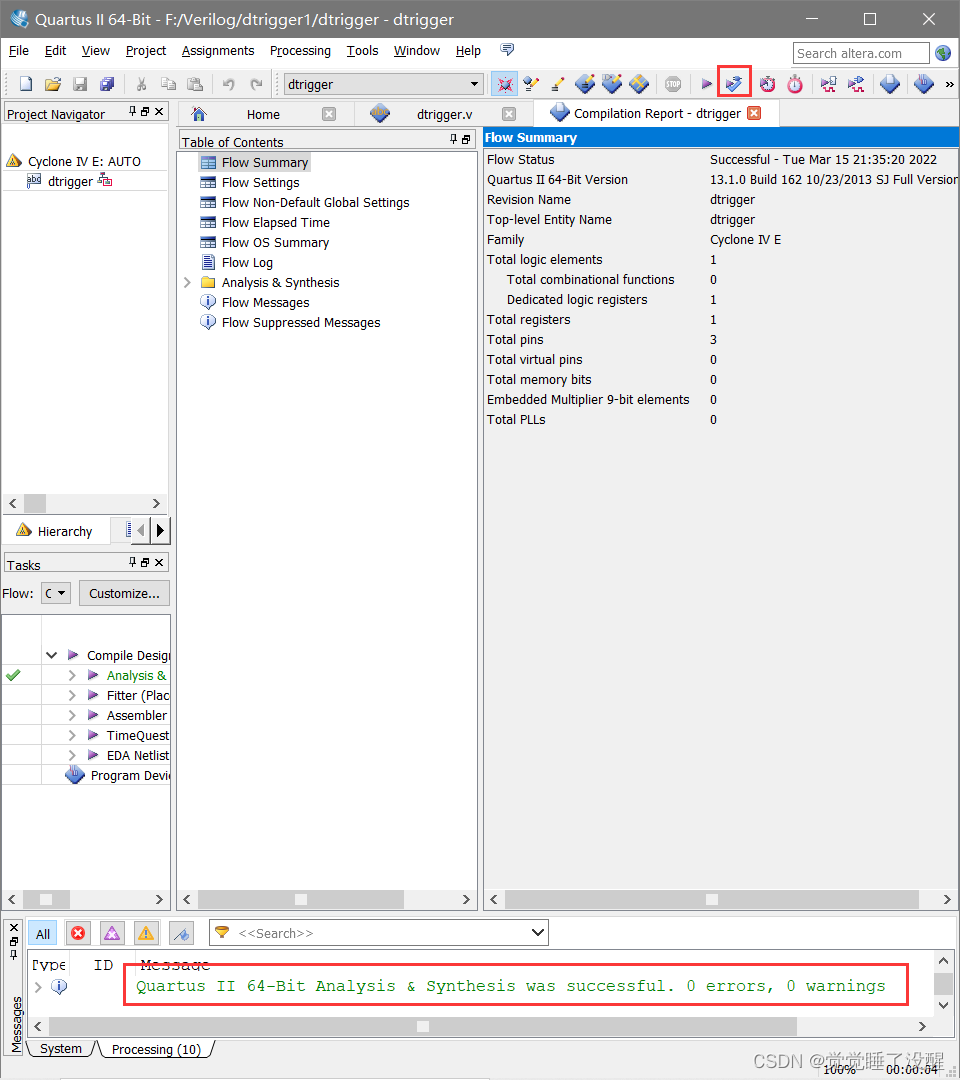Select the dtrigger entity in Project Navigator
The height and width of the screenshot is (1080, 960).
[x=70, y=181]
